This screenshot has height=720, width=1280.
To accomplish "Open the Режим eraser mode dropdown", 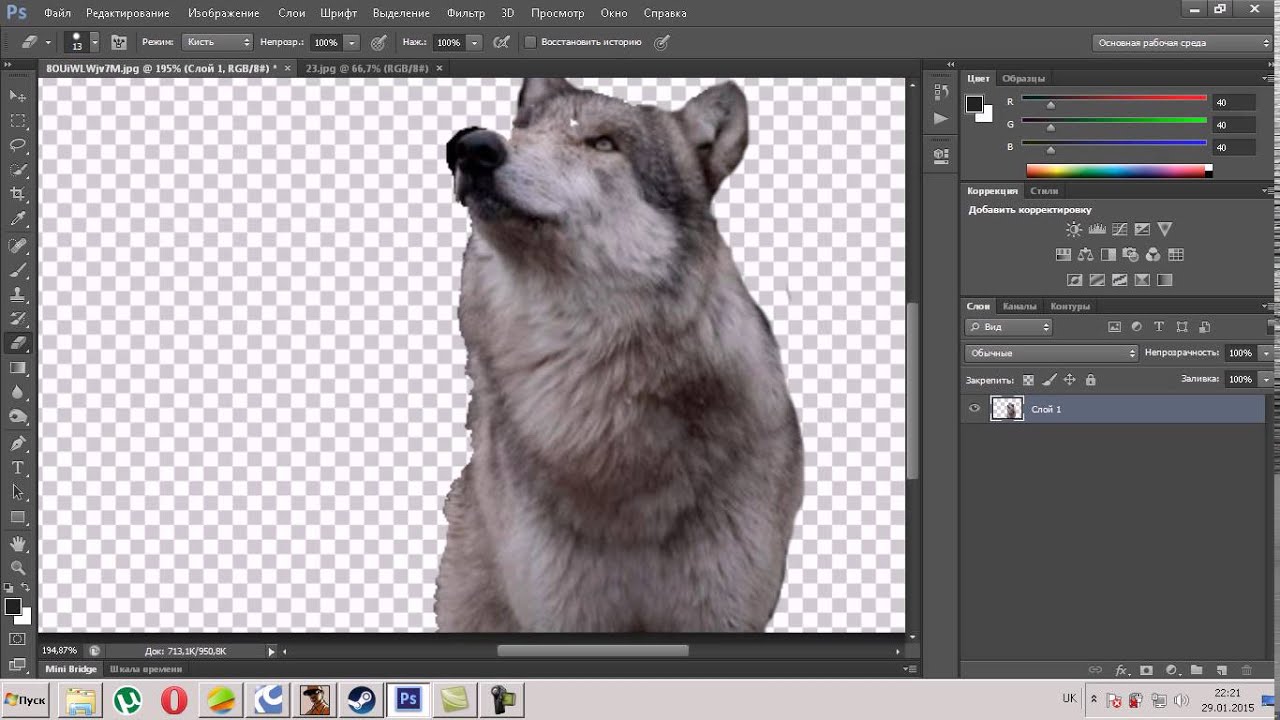I will [218, 43].
